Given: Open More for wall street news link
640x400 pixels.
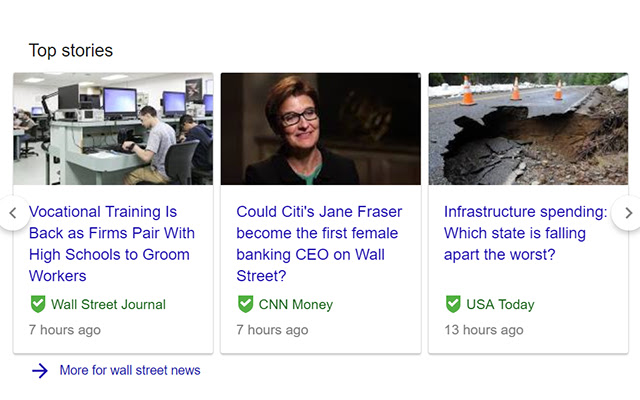Looking at the screenshot, I should 130,371.
